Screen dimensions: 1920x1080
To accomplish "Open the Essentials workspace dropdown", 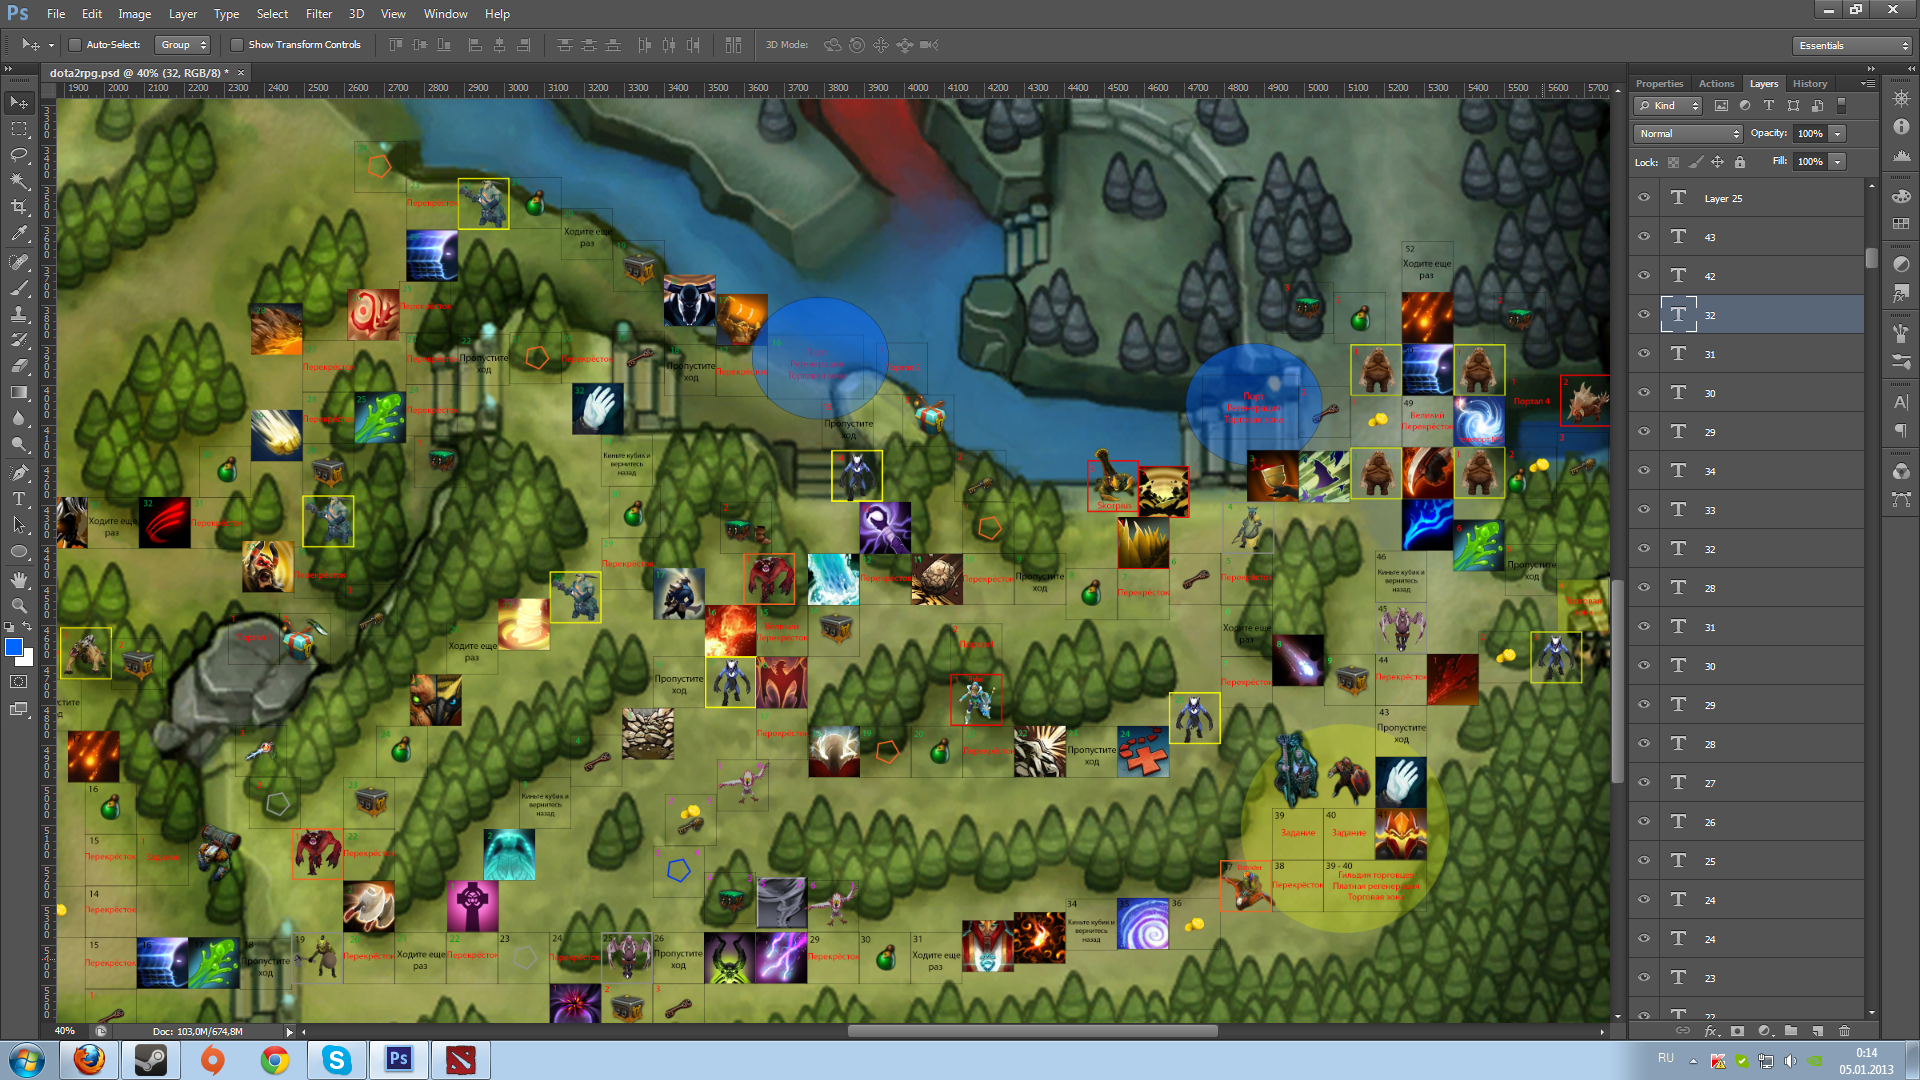I will (1851, 45).
